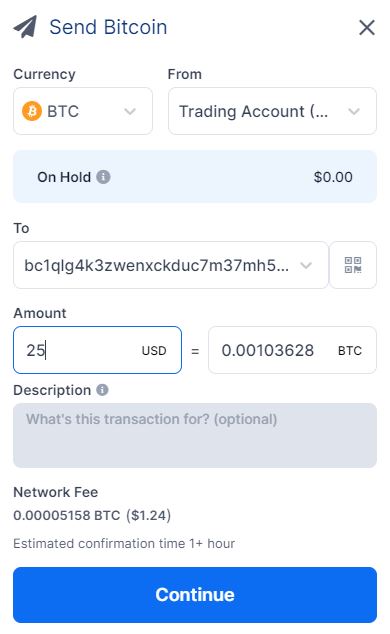Click the Description info icon
This screenshot has width=390, height=634.
click(x=102, y=390)
